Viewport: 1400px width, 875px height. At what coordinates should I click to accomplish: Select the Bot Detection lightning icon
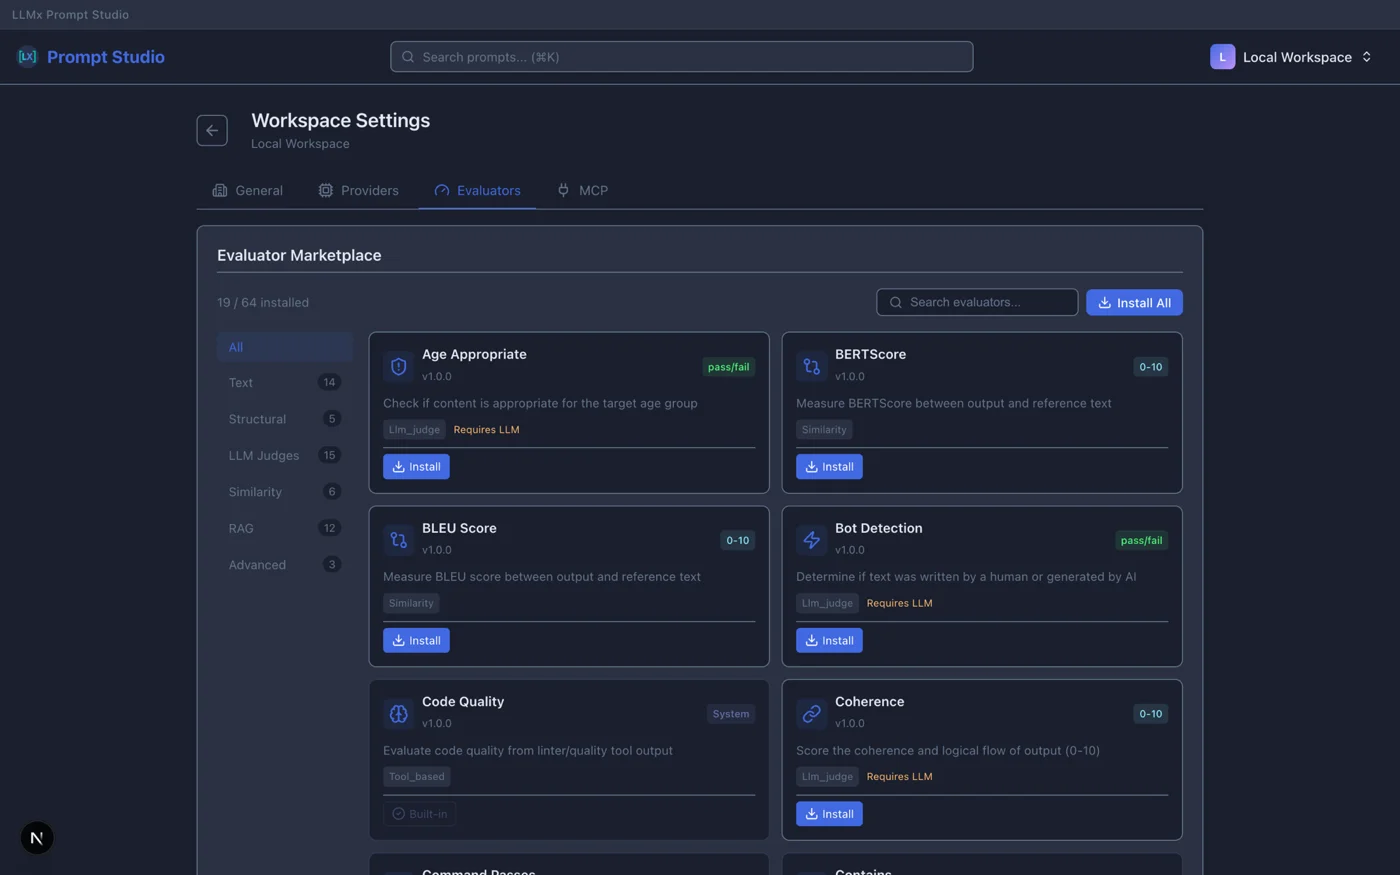pyautogui.click(x=811, y=540)
